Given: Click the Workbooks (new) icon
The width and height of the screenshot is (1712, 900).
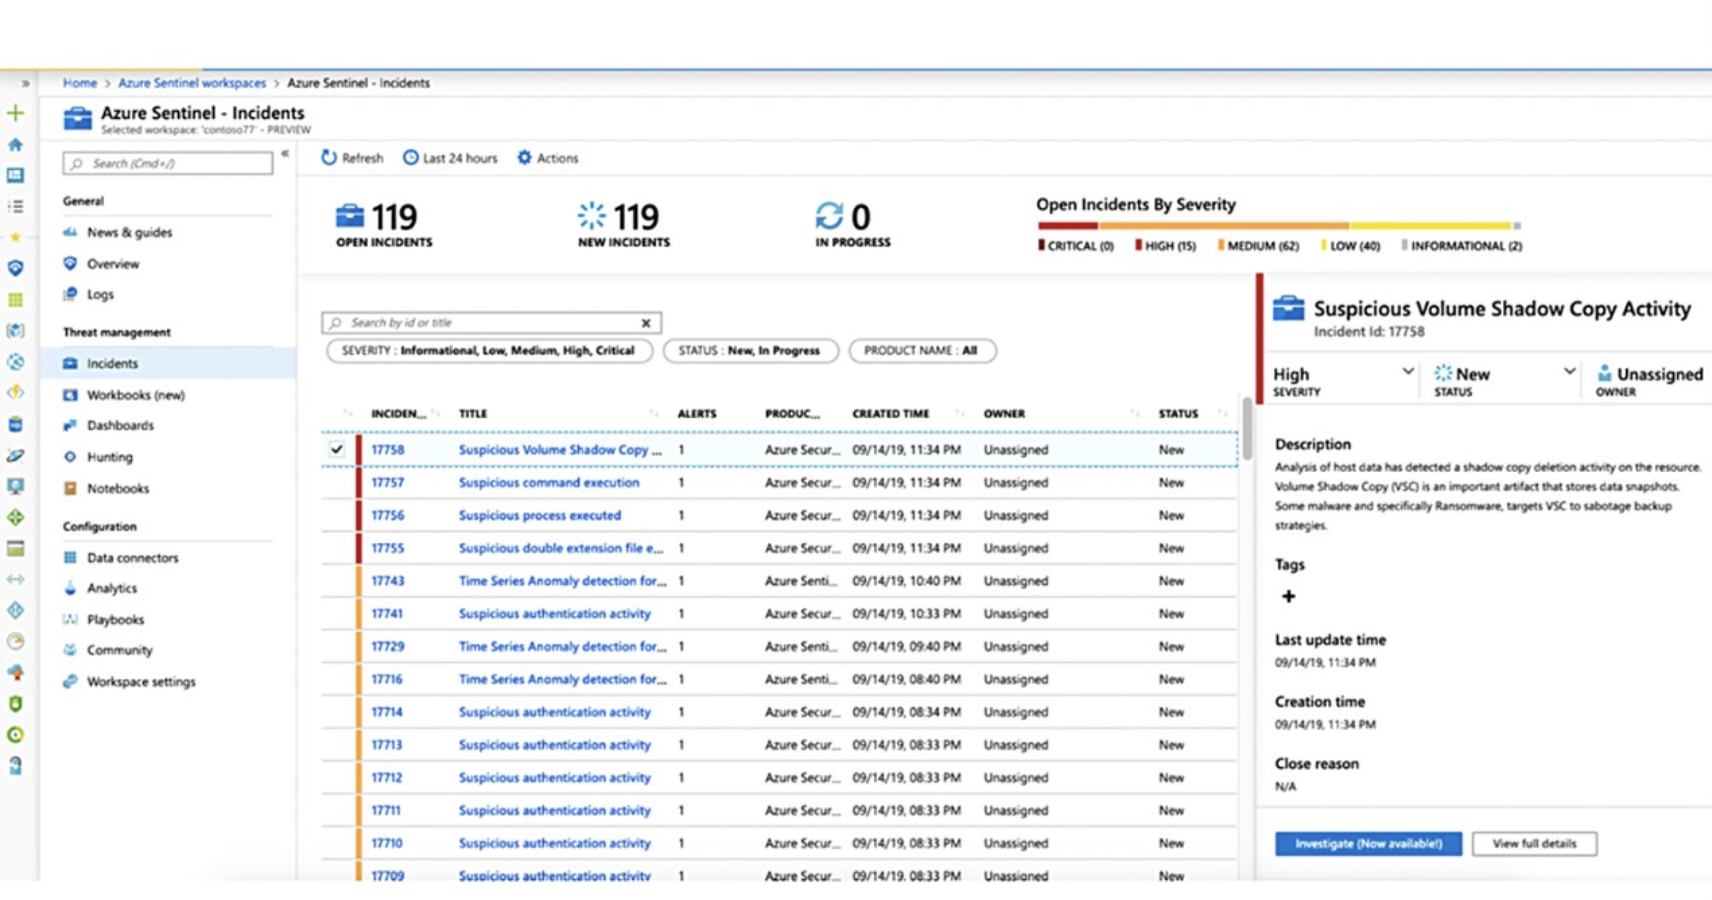Looking at the screenshot, I should click(70, 395).
